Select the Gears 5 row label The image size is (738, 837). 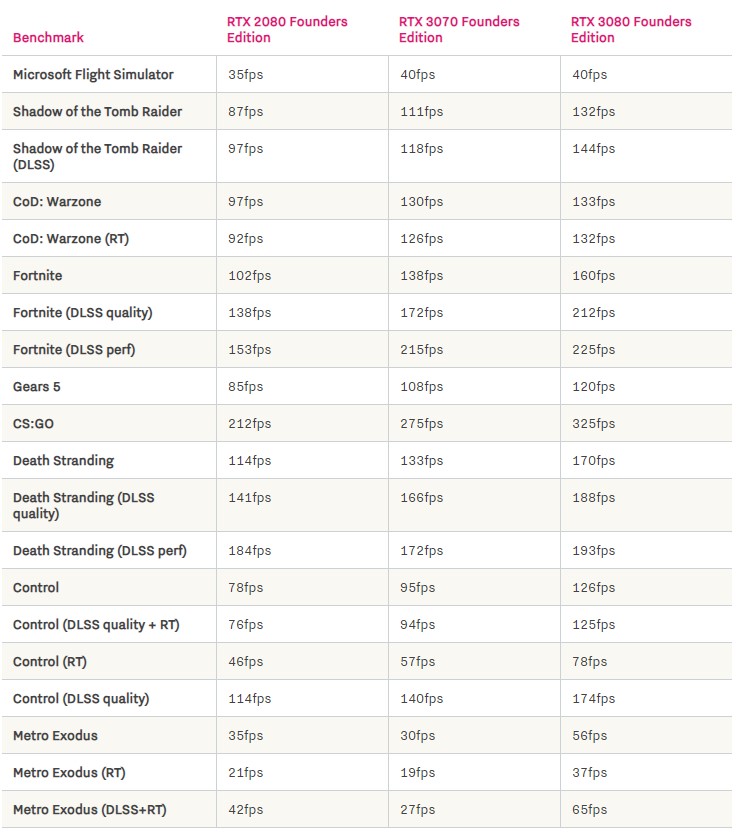[x=36, y=386]
